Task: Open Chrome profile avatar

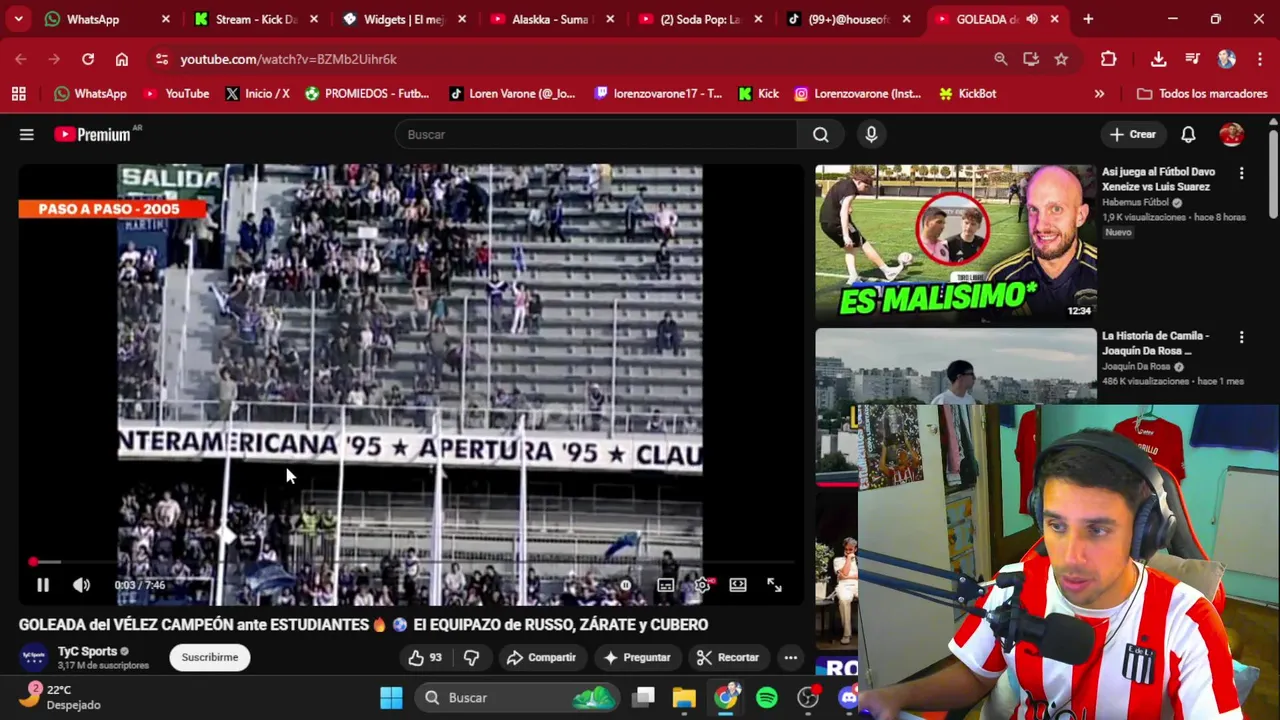Action: [1227, 59]
